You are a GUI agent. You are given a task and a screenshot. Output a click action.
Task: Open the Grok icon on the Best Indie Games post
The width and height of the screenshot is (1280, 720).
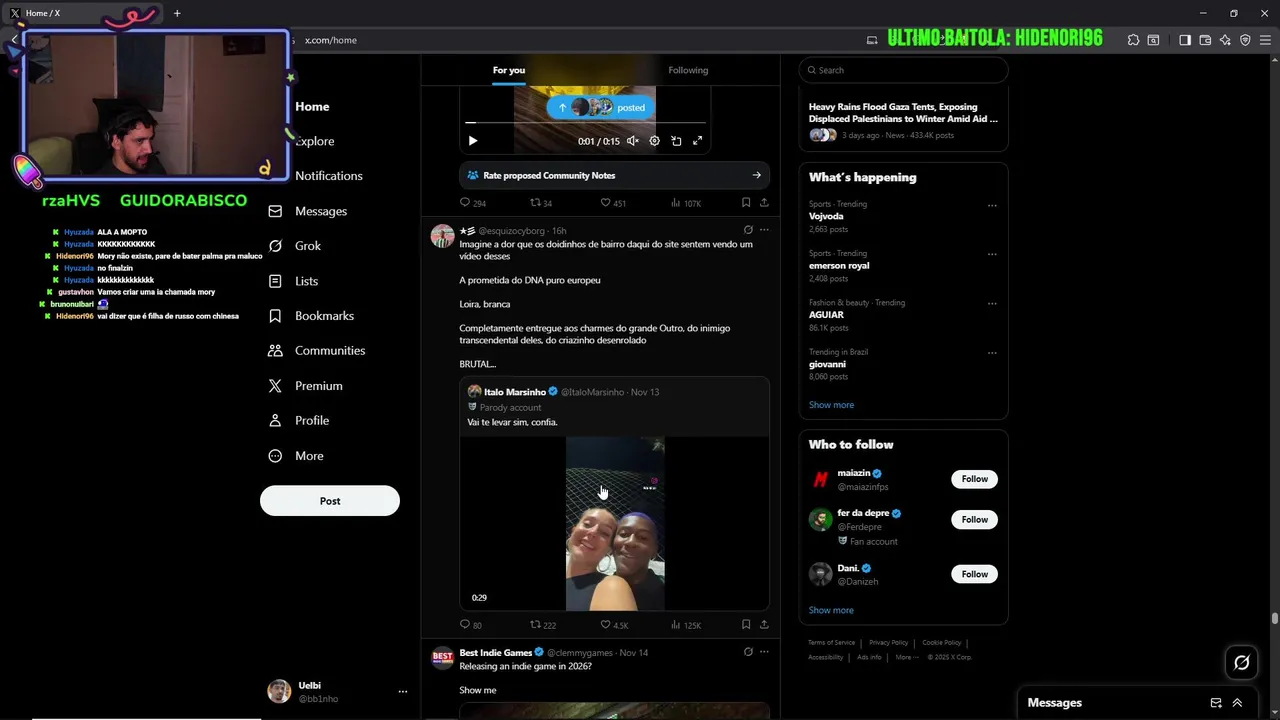(748, 652)
